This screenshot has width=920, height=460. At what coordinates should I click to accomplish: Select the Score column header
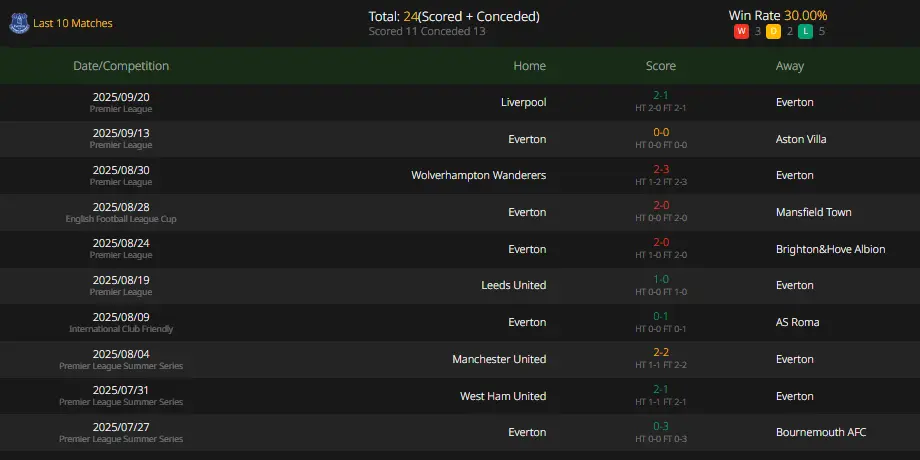661,66
